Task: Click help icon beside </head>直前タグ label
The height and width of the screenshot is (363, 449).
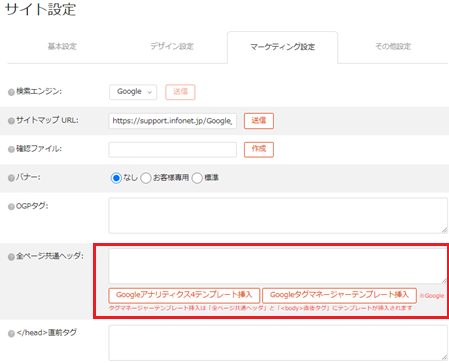Action: tap(11, 333)
